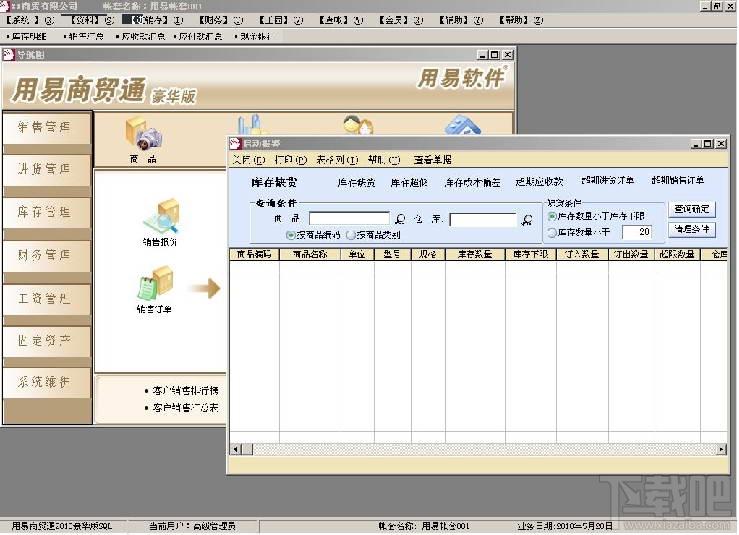The width and height of the screenshot is (739, 535).
Task: Click the 查询确定 button
Action: tap(692, 209)
